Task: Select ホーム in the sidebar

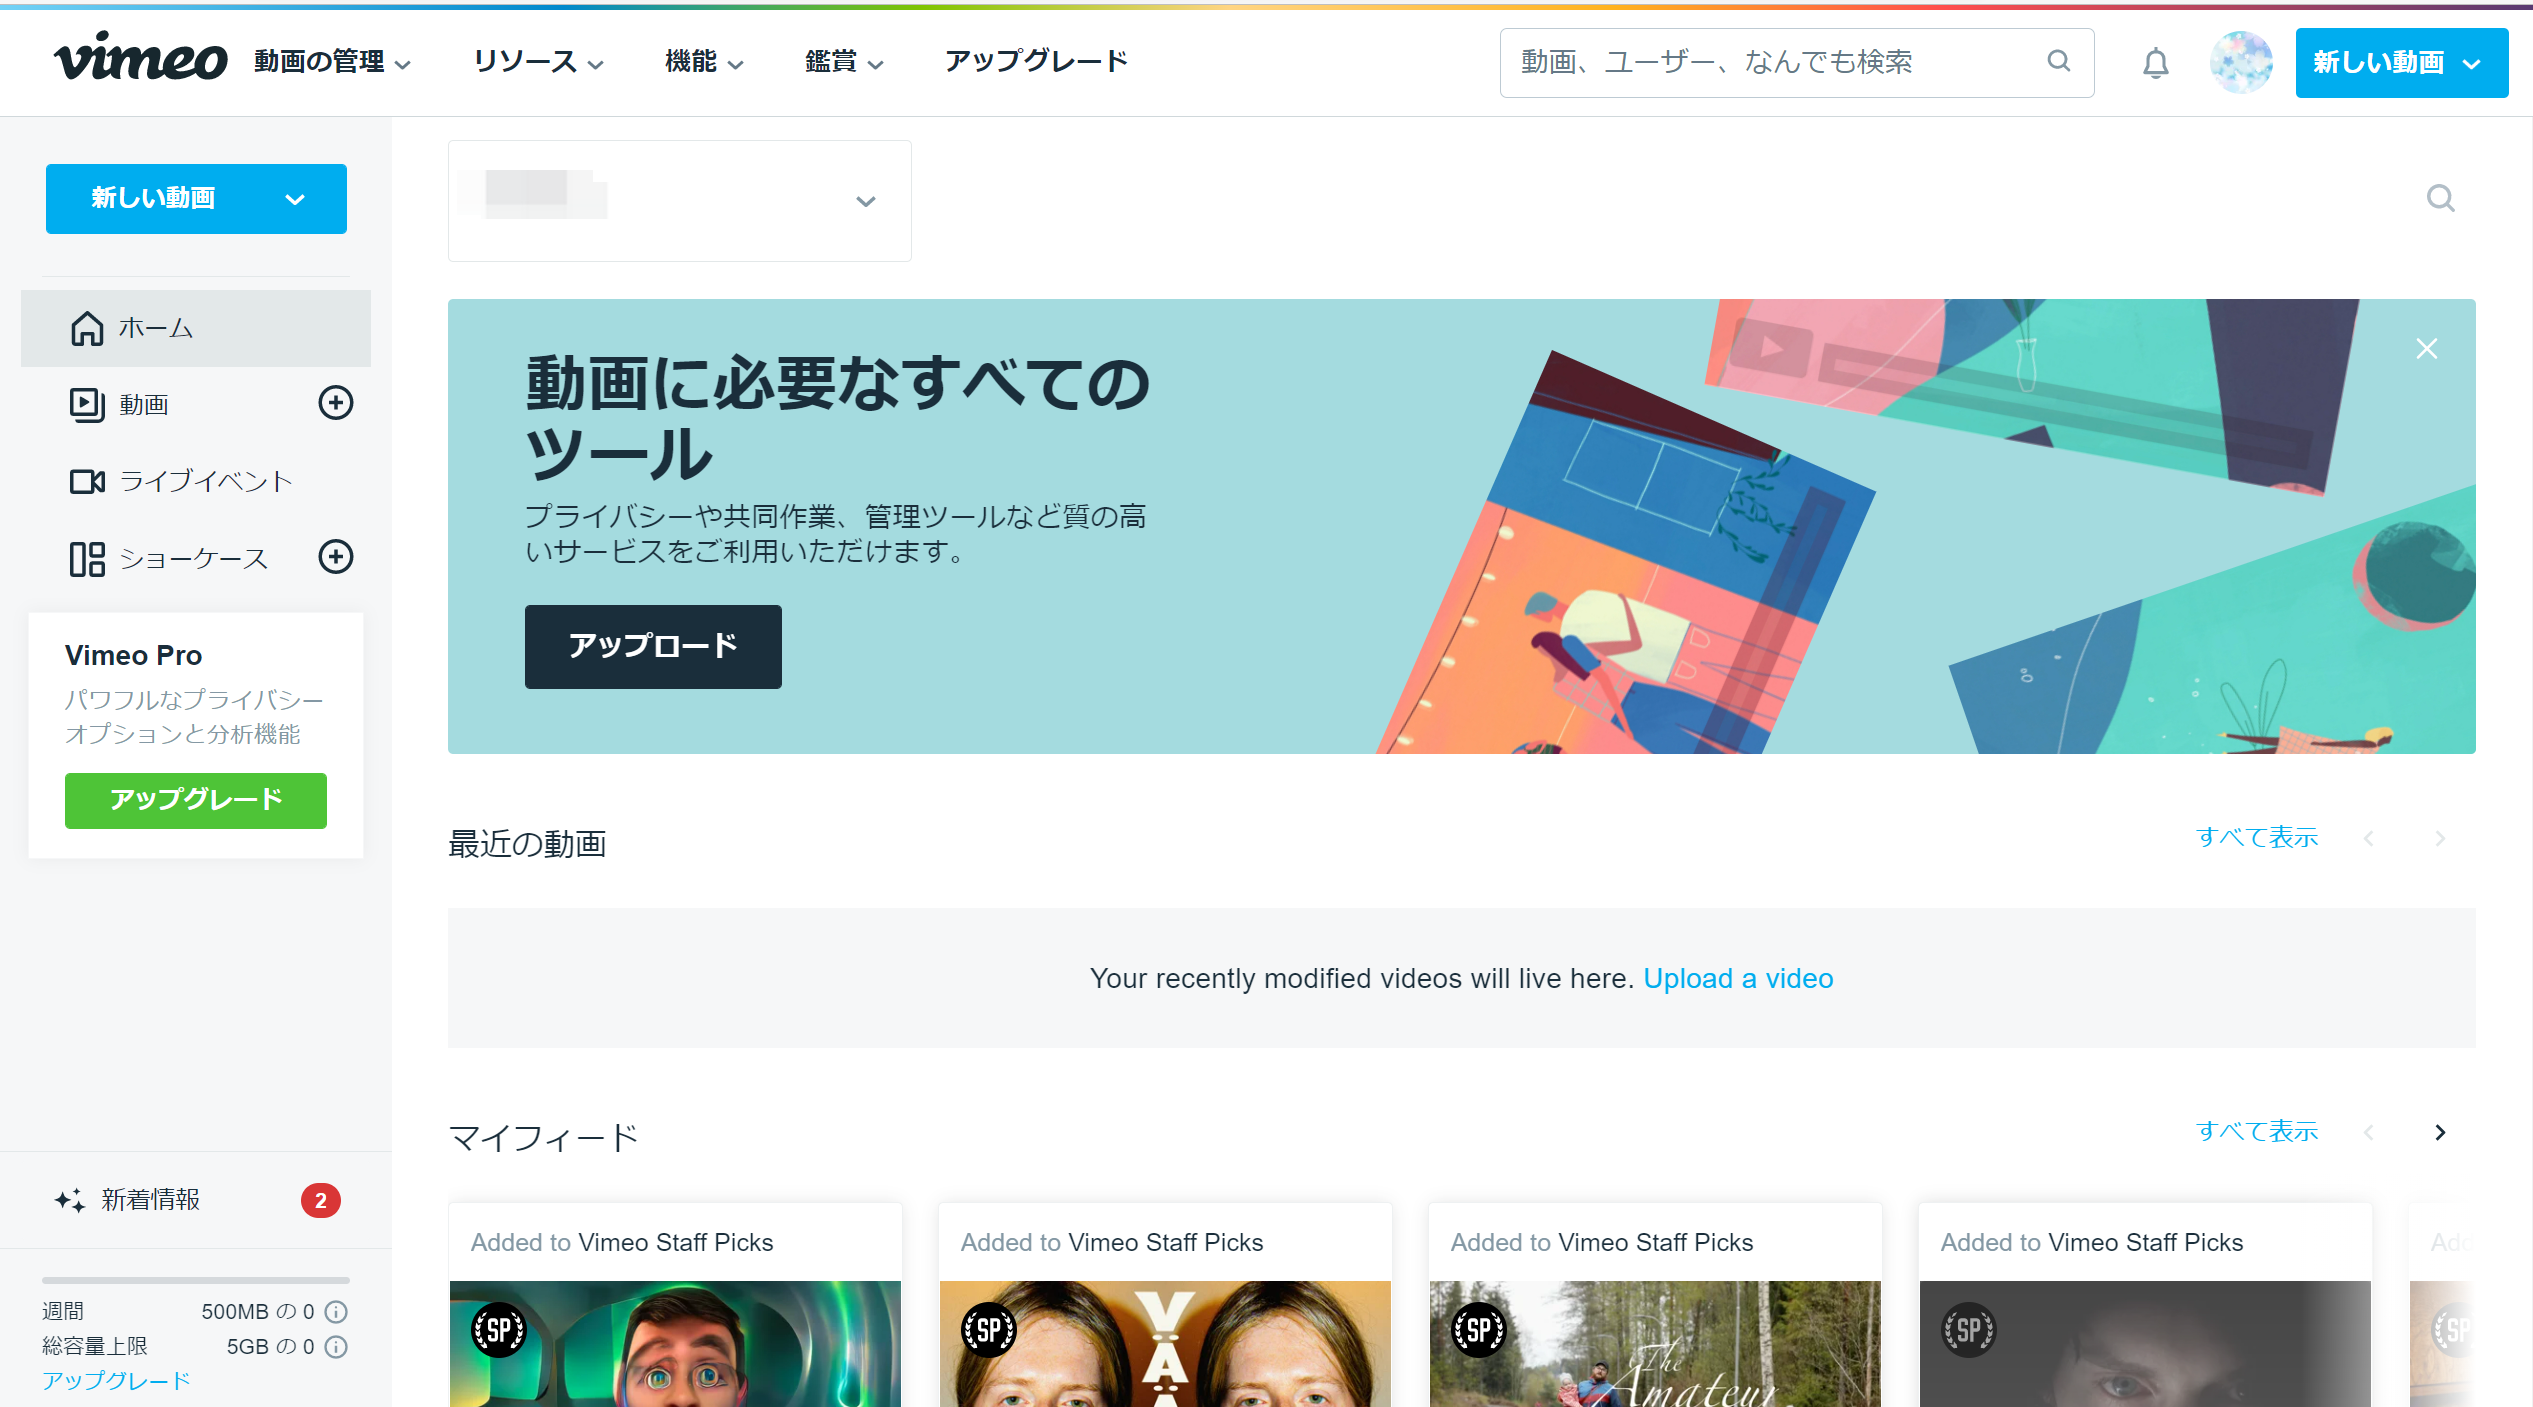Action: pos(196,328)
